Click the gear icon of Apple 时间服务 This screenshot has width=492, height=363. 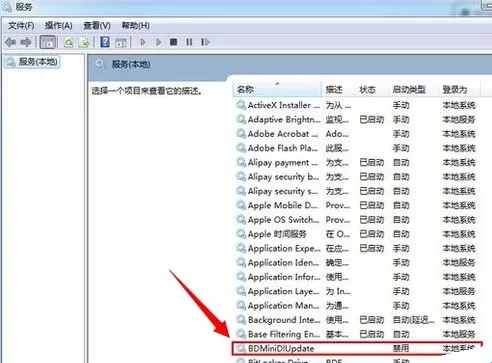pos(241,234)
